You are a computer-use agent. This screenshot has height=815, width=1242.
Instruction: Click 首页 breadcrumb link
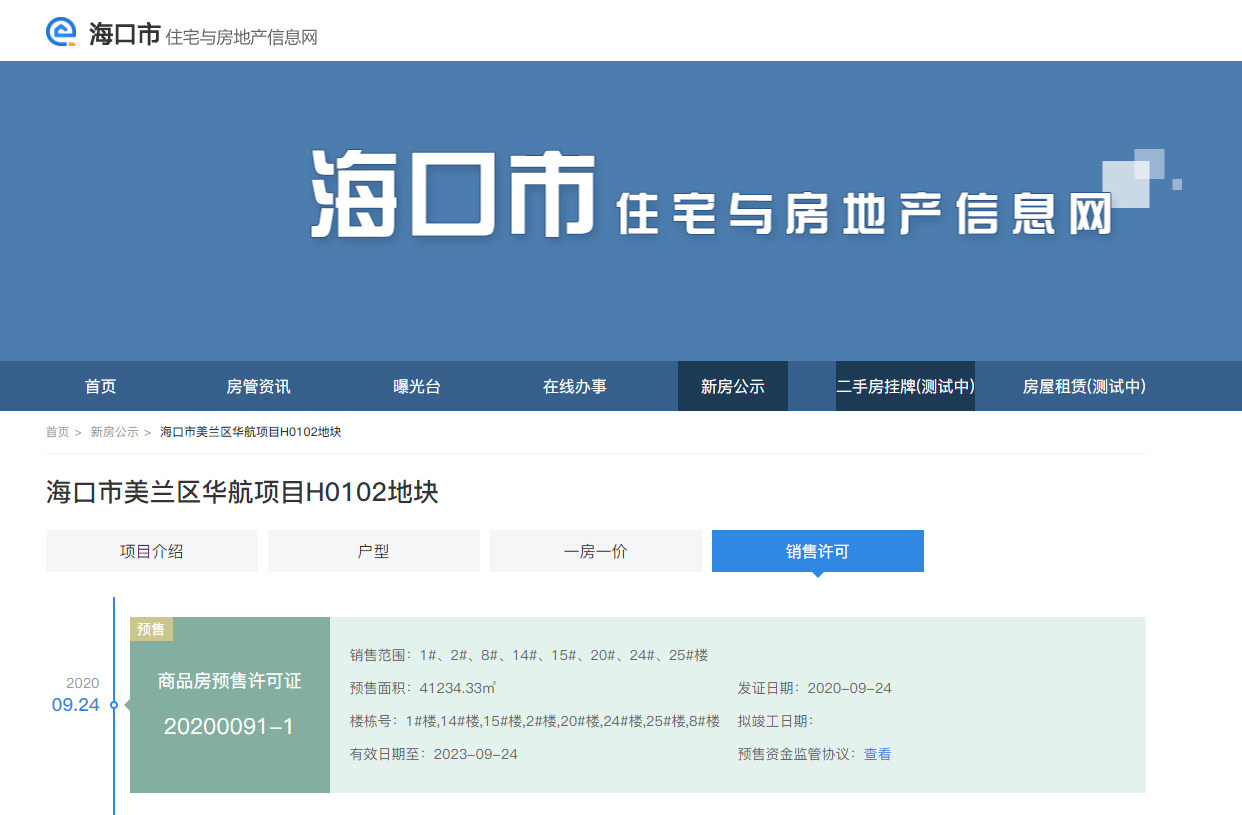click(x=57, y=432)
